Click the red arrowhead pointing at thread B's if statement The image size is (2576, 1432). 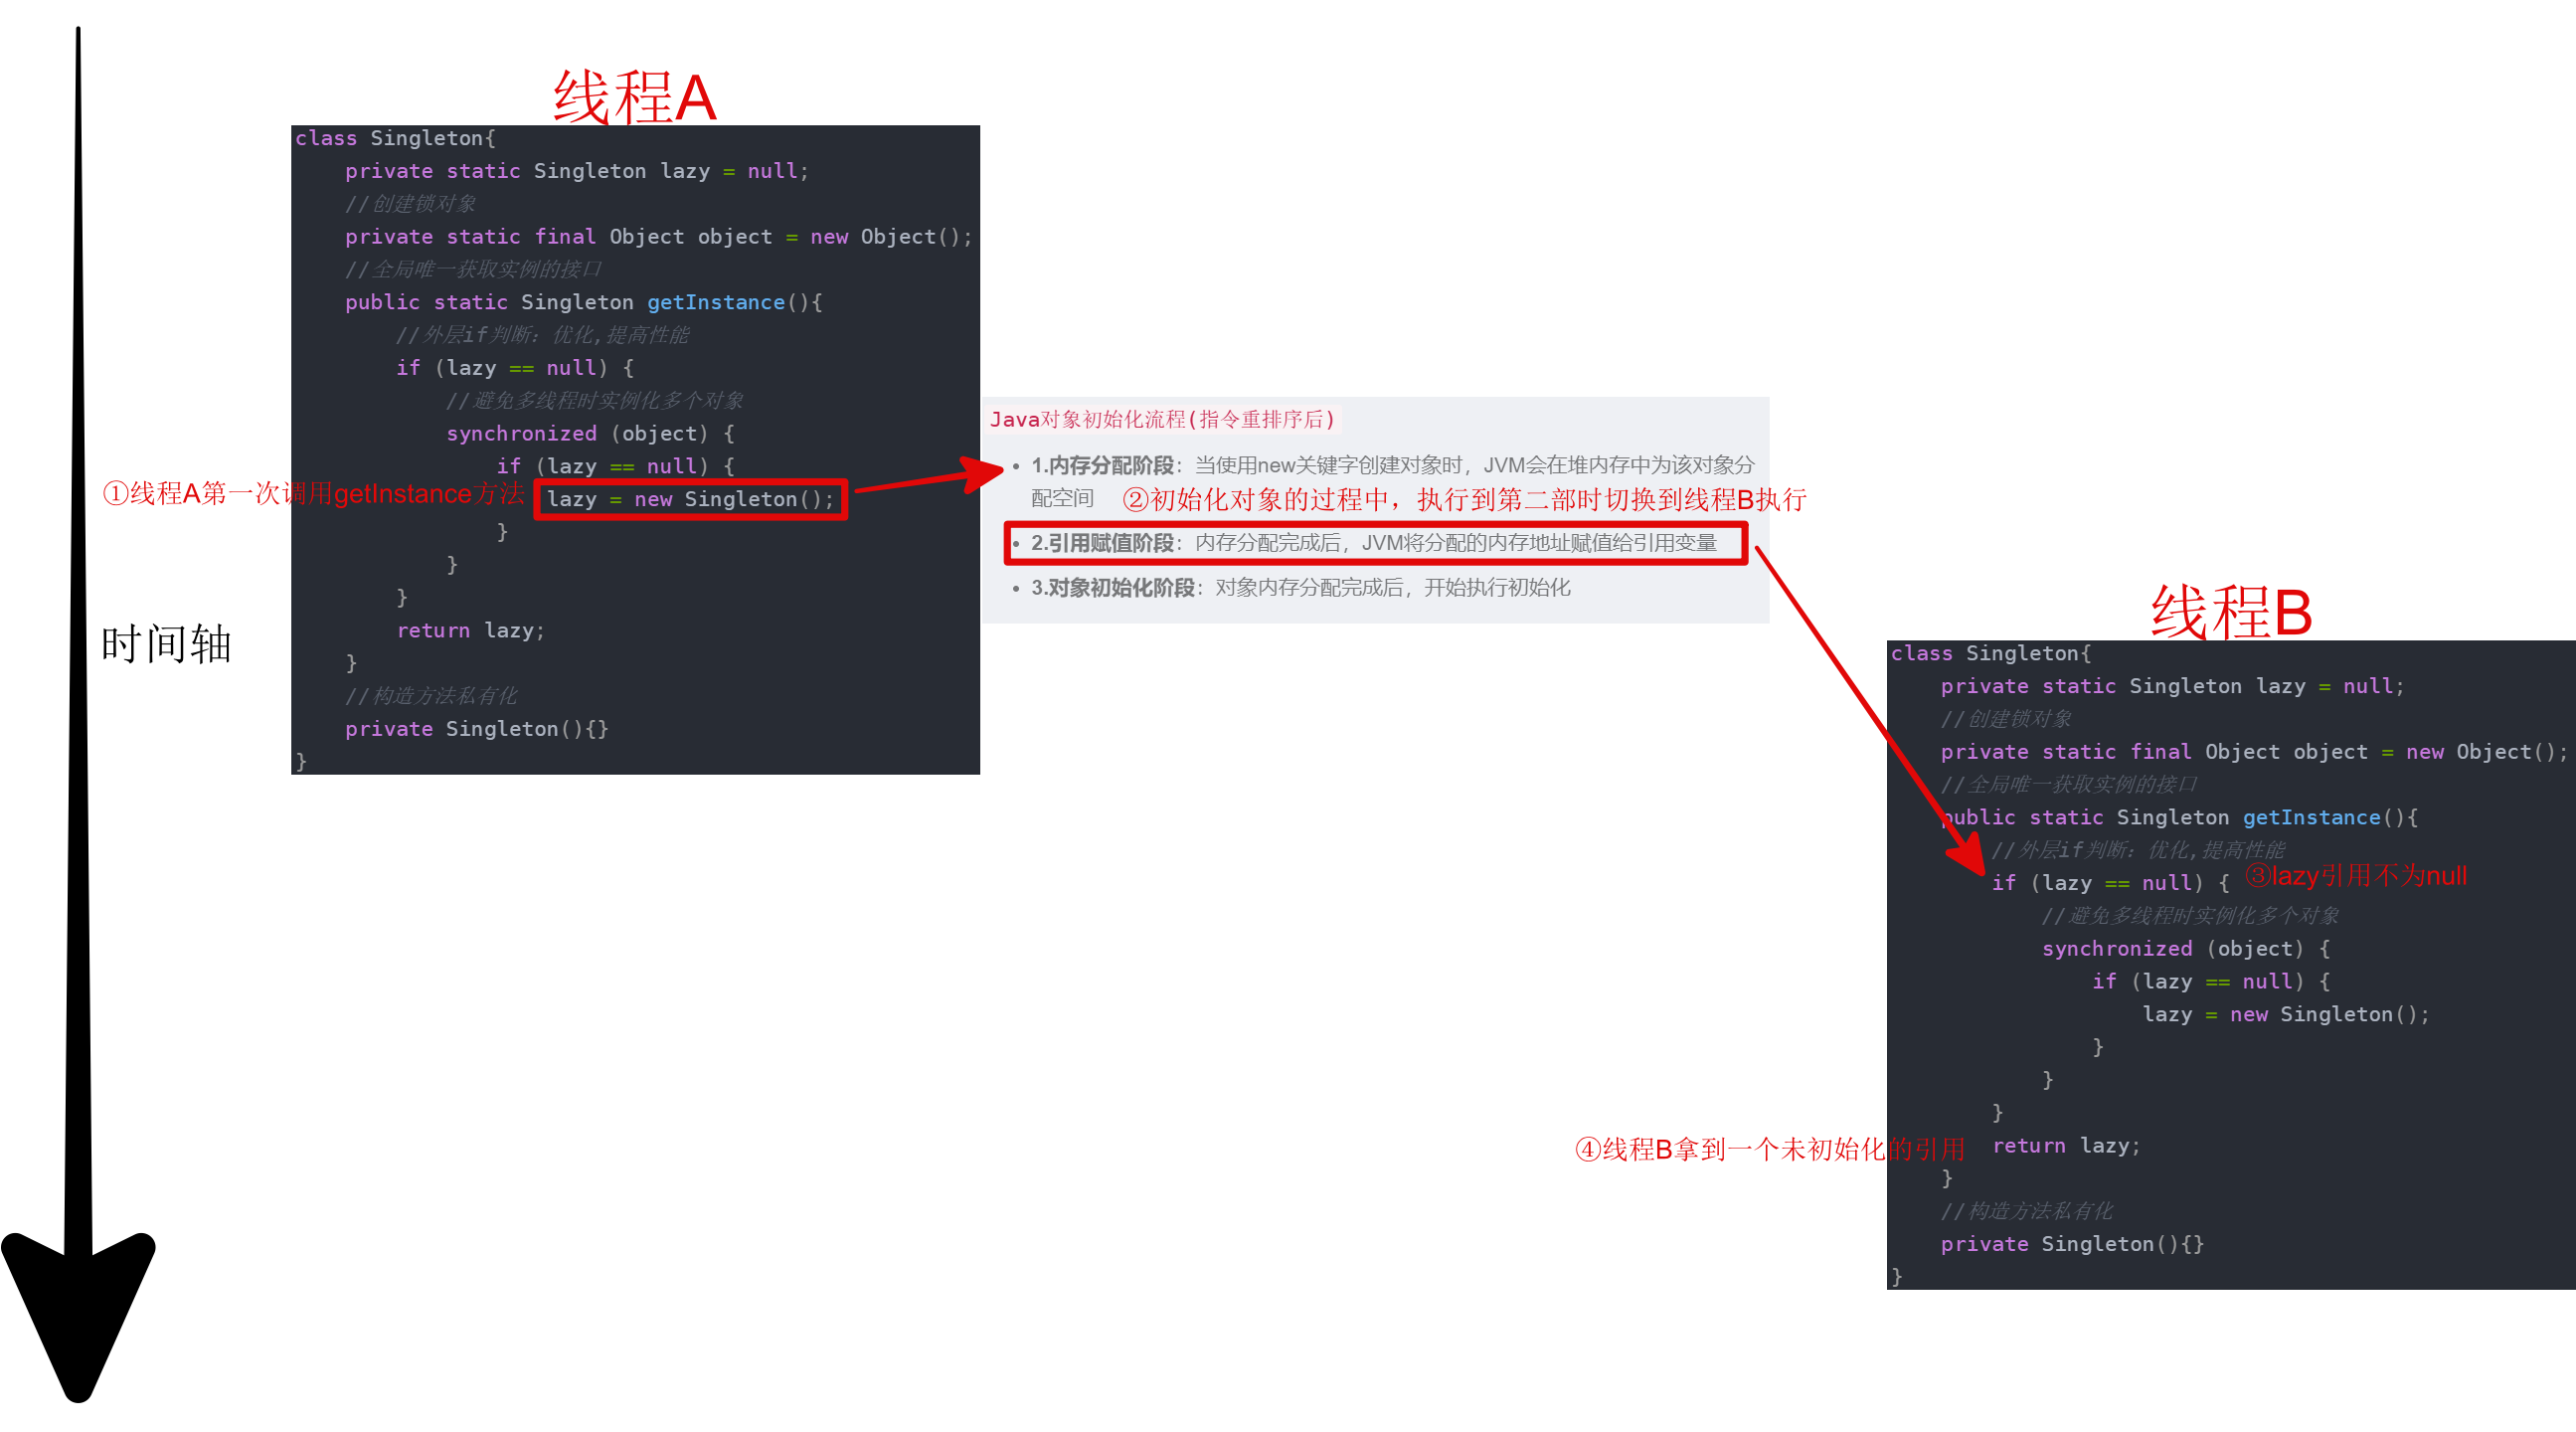click(1966, 853)
